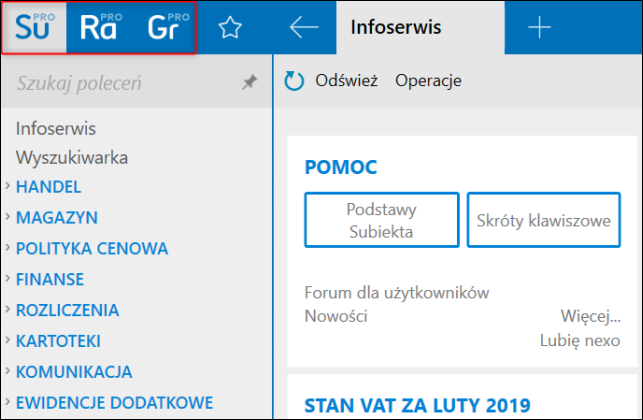643x420 pixels.
Task: Open Rachmistrz (Ra PRO) module icon
Action: pyautogui.click(x=100, y=28)
